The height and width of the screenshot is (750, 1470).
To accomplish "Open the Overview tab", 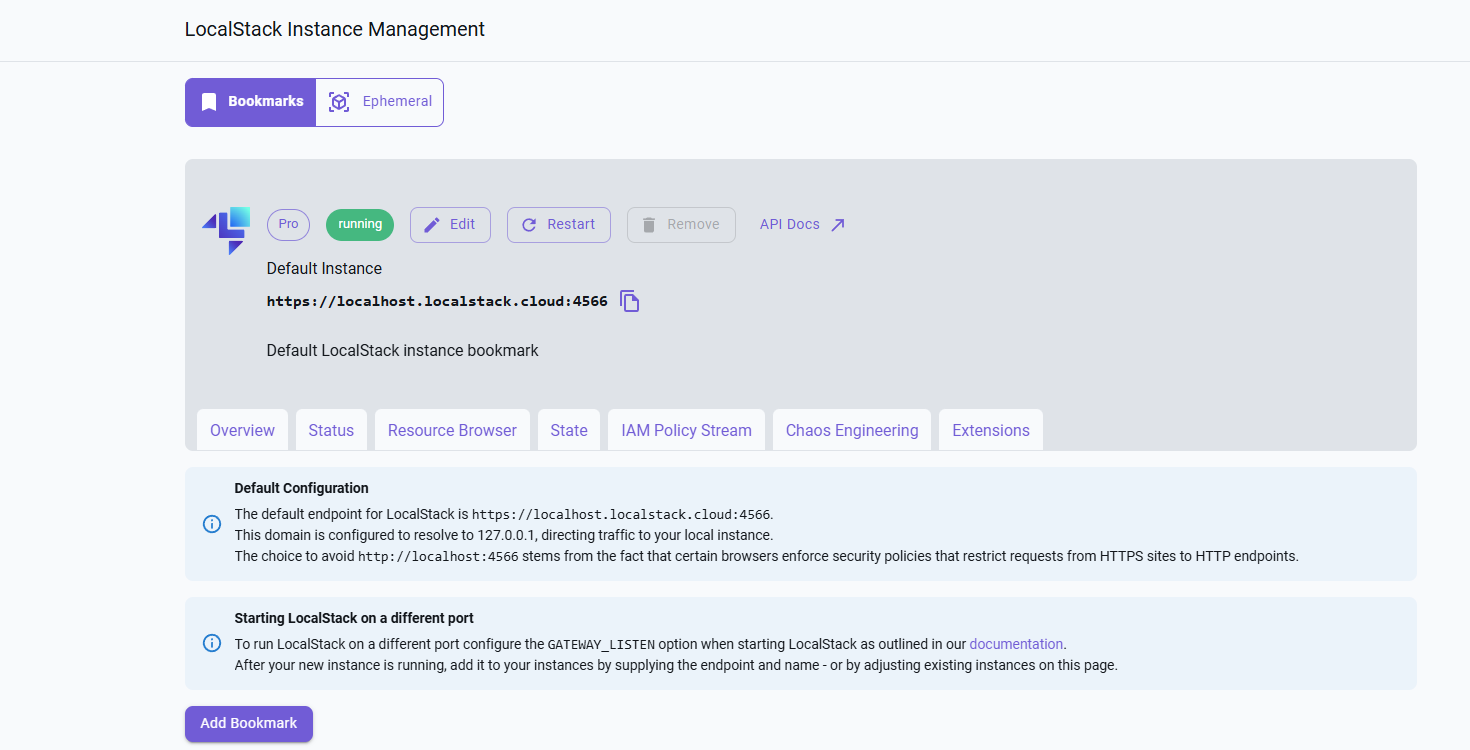I will pos(242,430).
